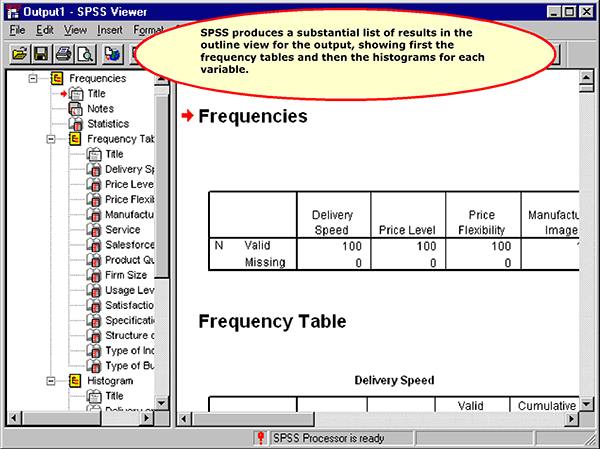Click the Cumulative column header
This screenshot has width=600, height=449.
point(546,406)
